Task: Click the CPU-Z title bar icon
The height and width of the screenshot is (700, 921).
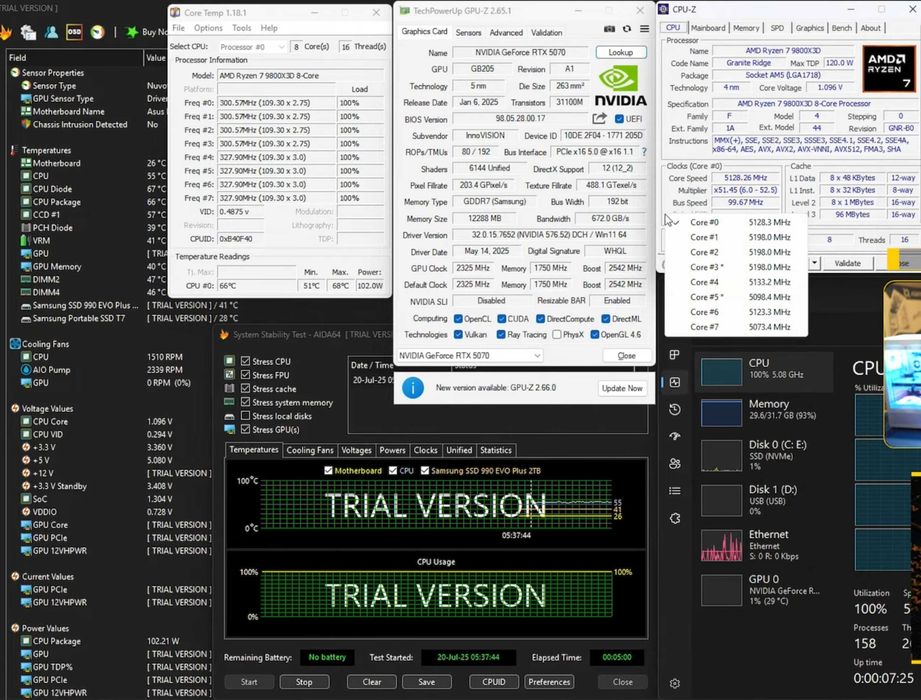Action: pyautogui.click(x=664, y=9)
